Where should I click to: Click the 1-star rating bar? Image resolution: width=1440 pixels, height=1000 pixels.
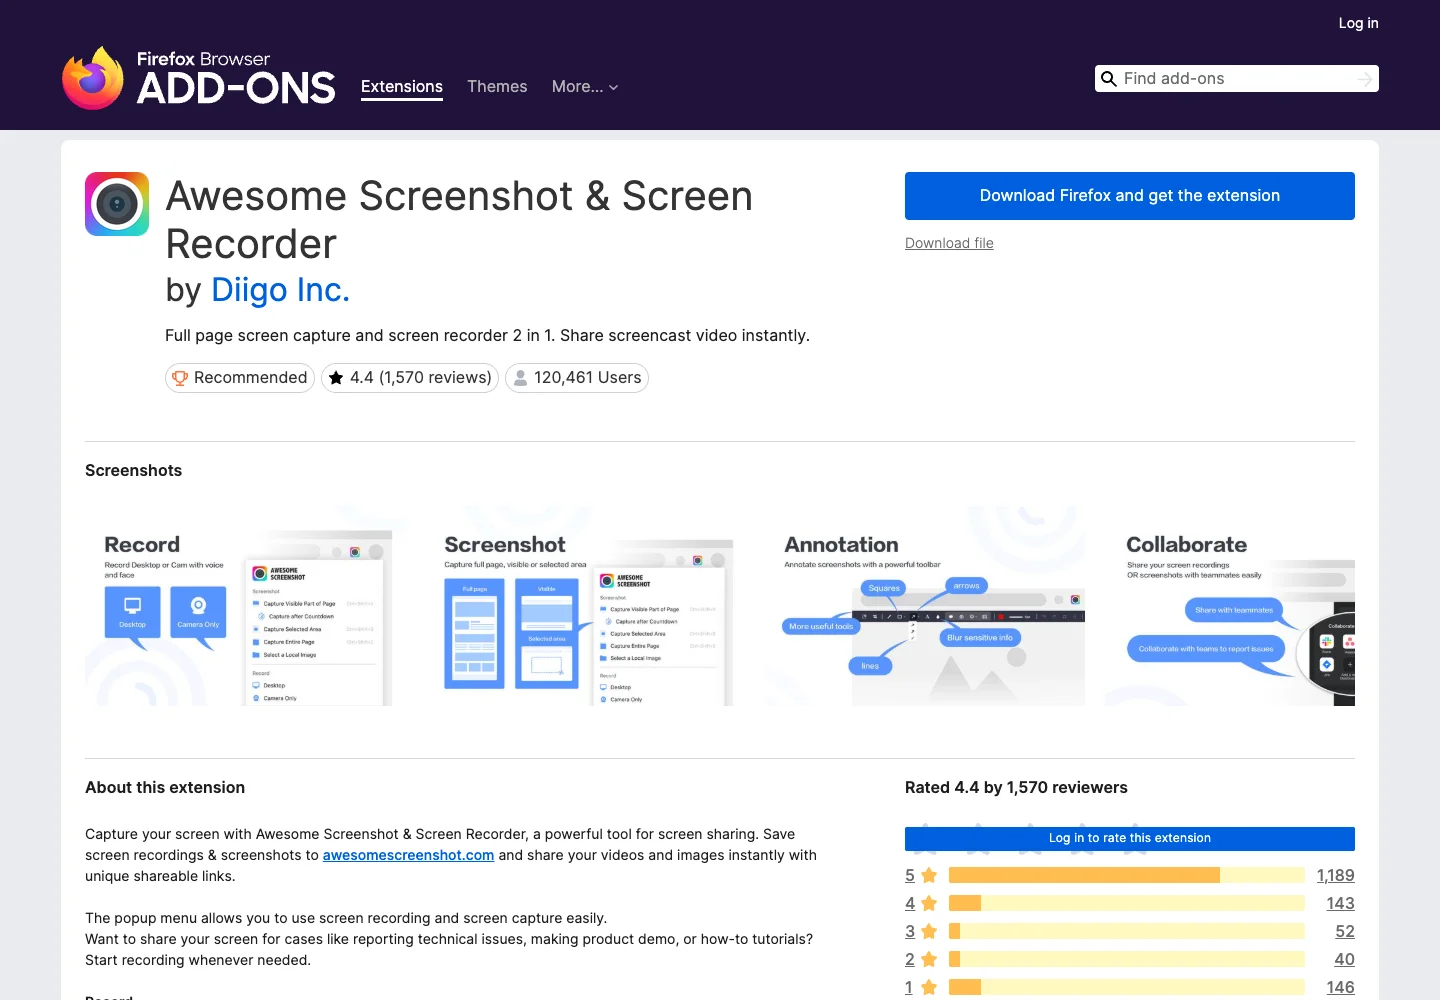pos(1127,987)
